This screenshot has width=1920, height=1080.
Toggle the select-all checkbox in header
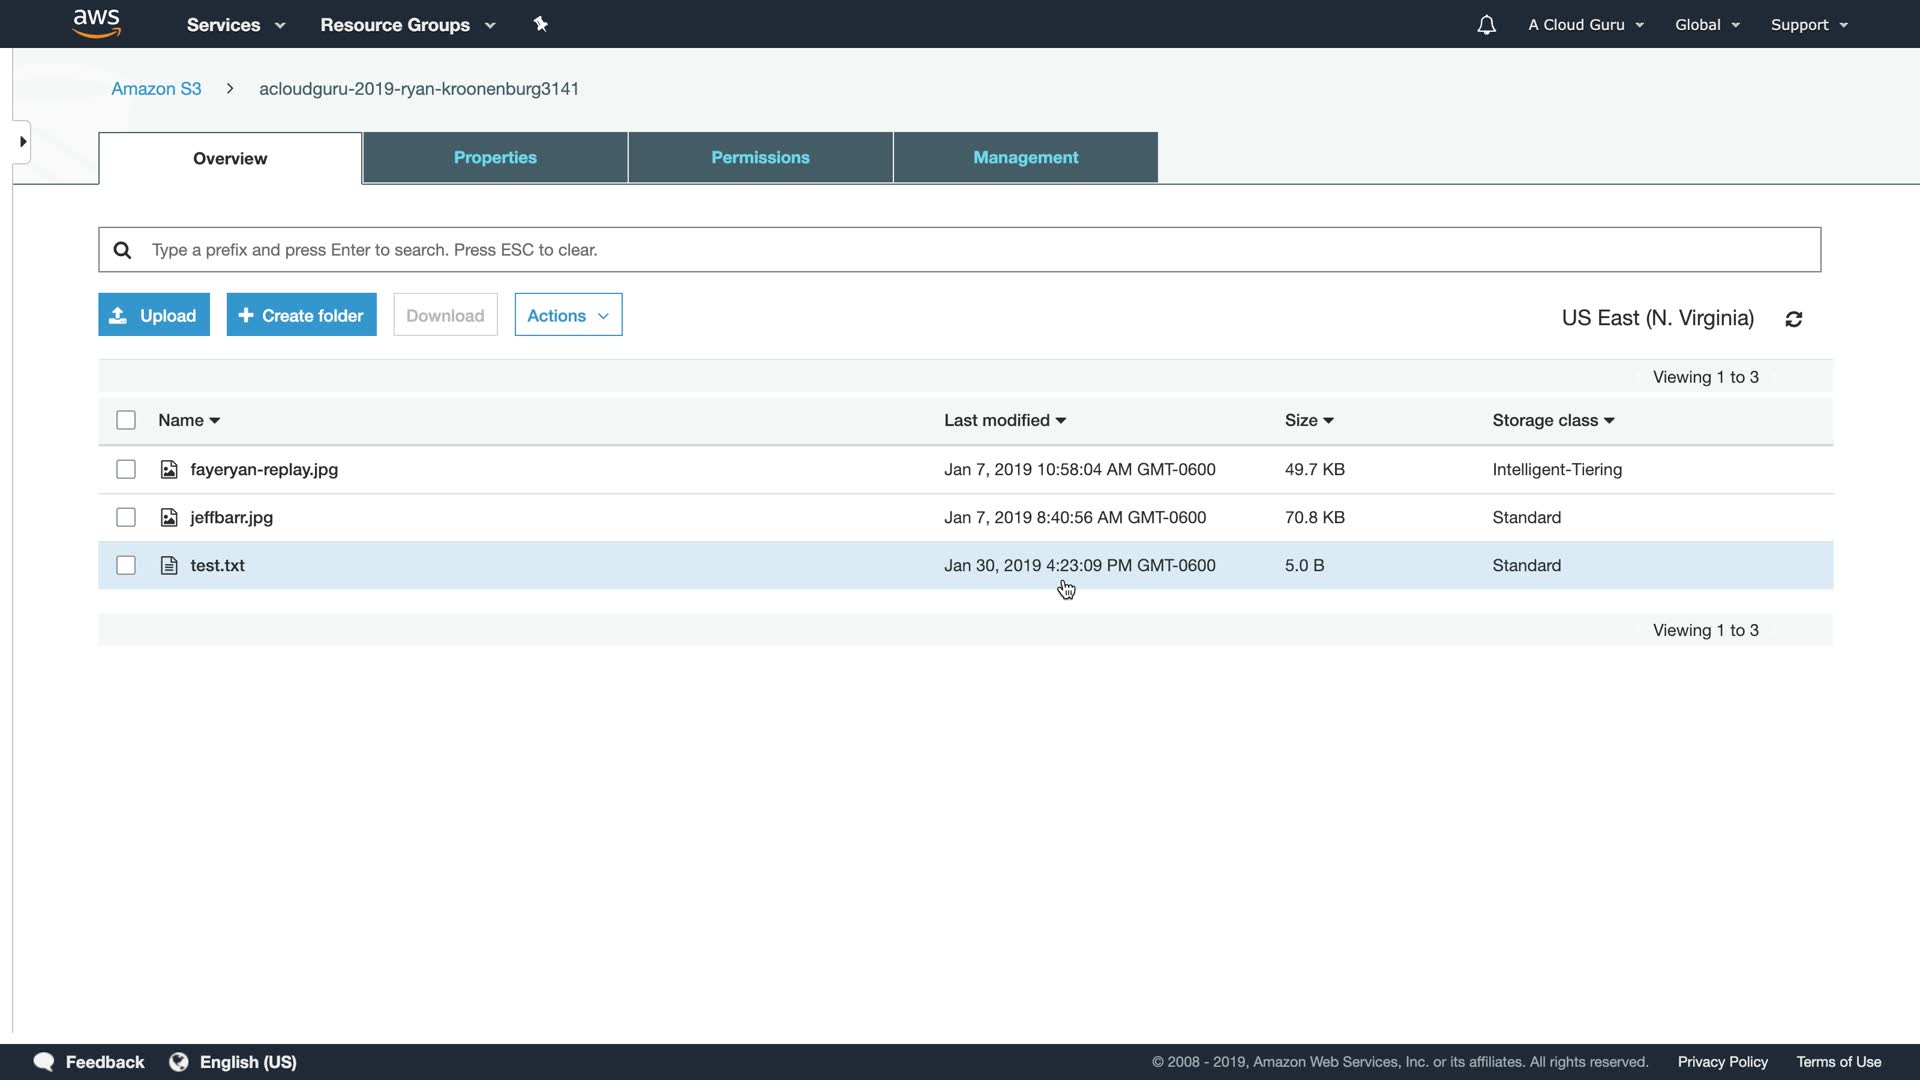(x=126, y=421)
